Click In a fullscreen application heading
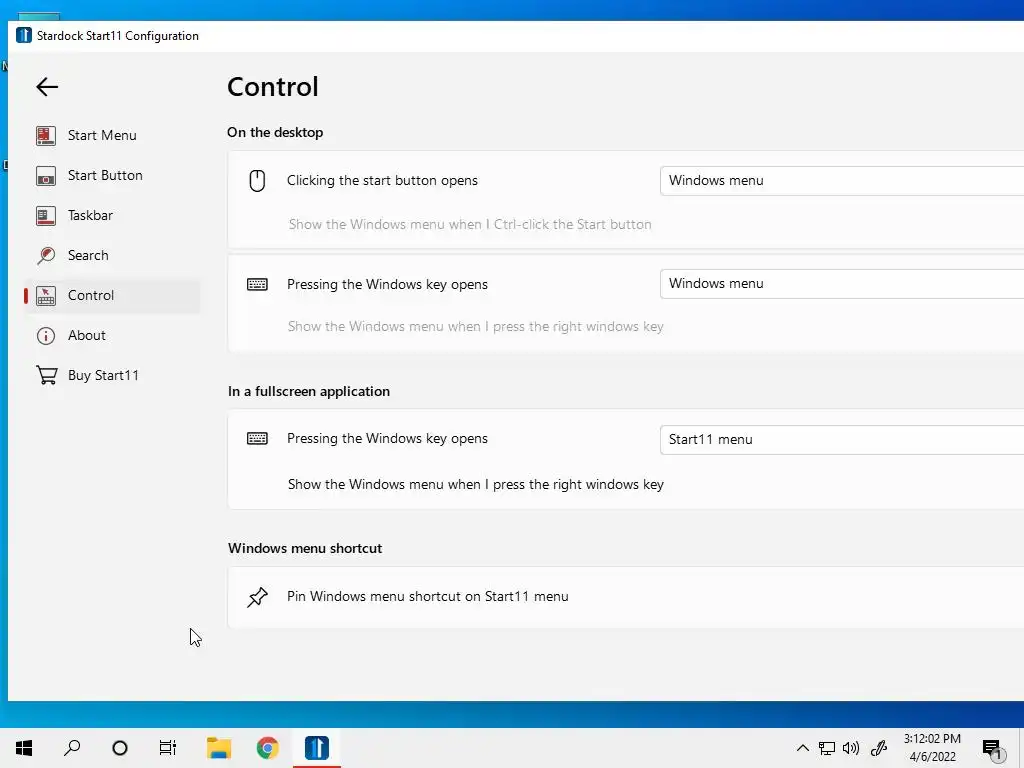 point(309,392)
